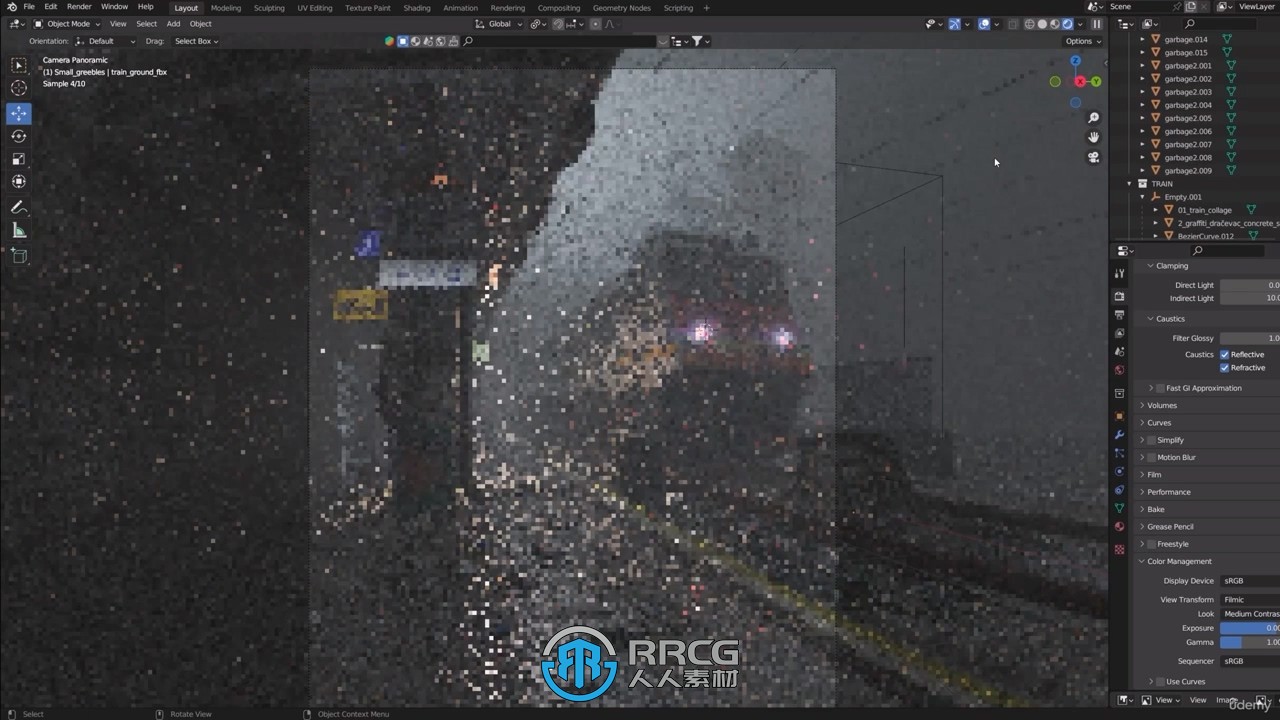Open the Render properties tab
This screenshot has height=720, width=1280.
tap(1119, 296)
